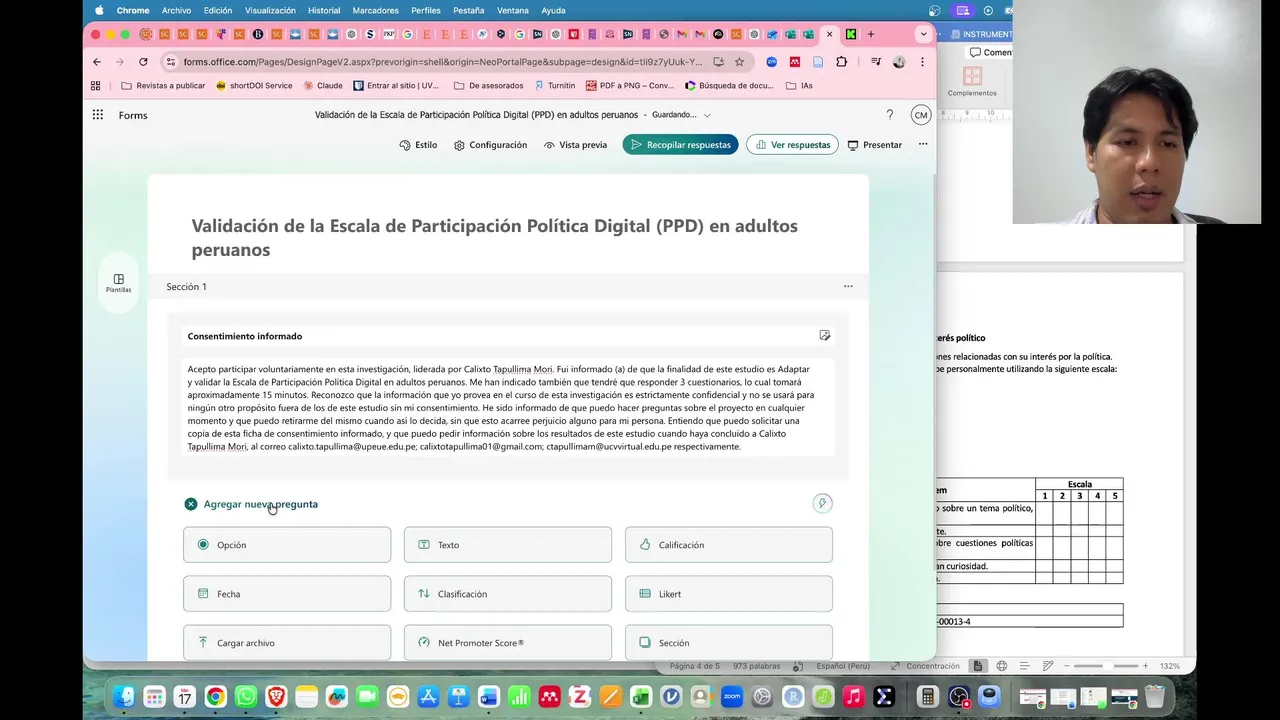
Task: Click the Consentimiento informado edit icon
Action: [825, 335]
